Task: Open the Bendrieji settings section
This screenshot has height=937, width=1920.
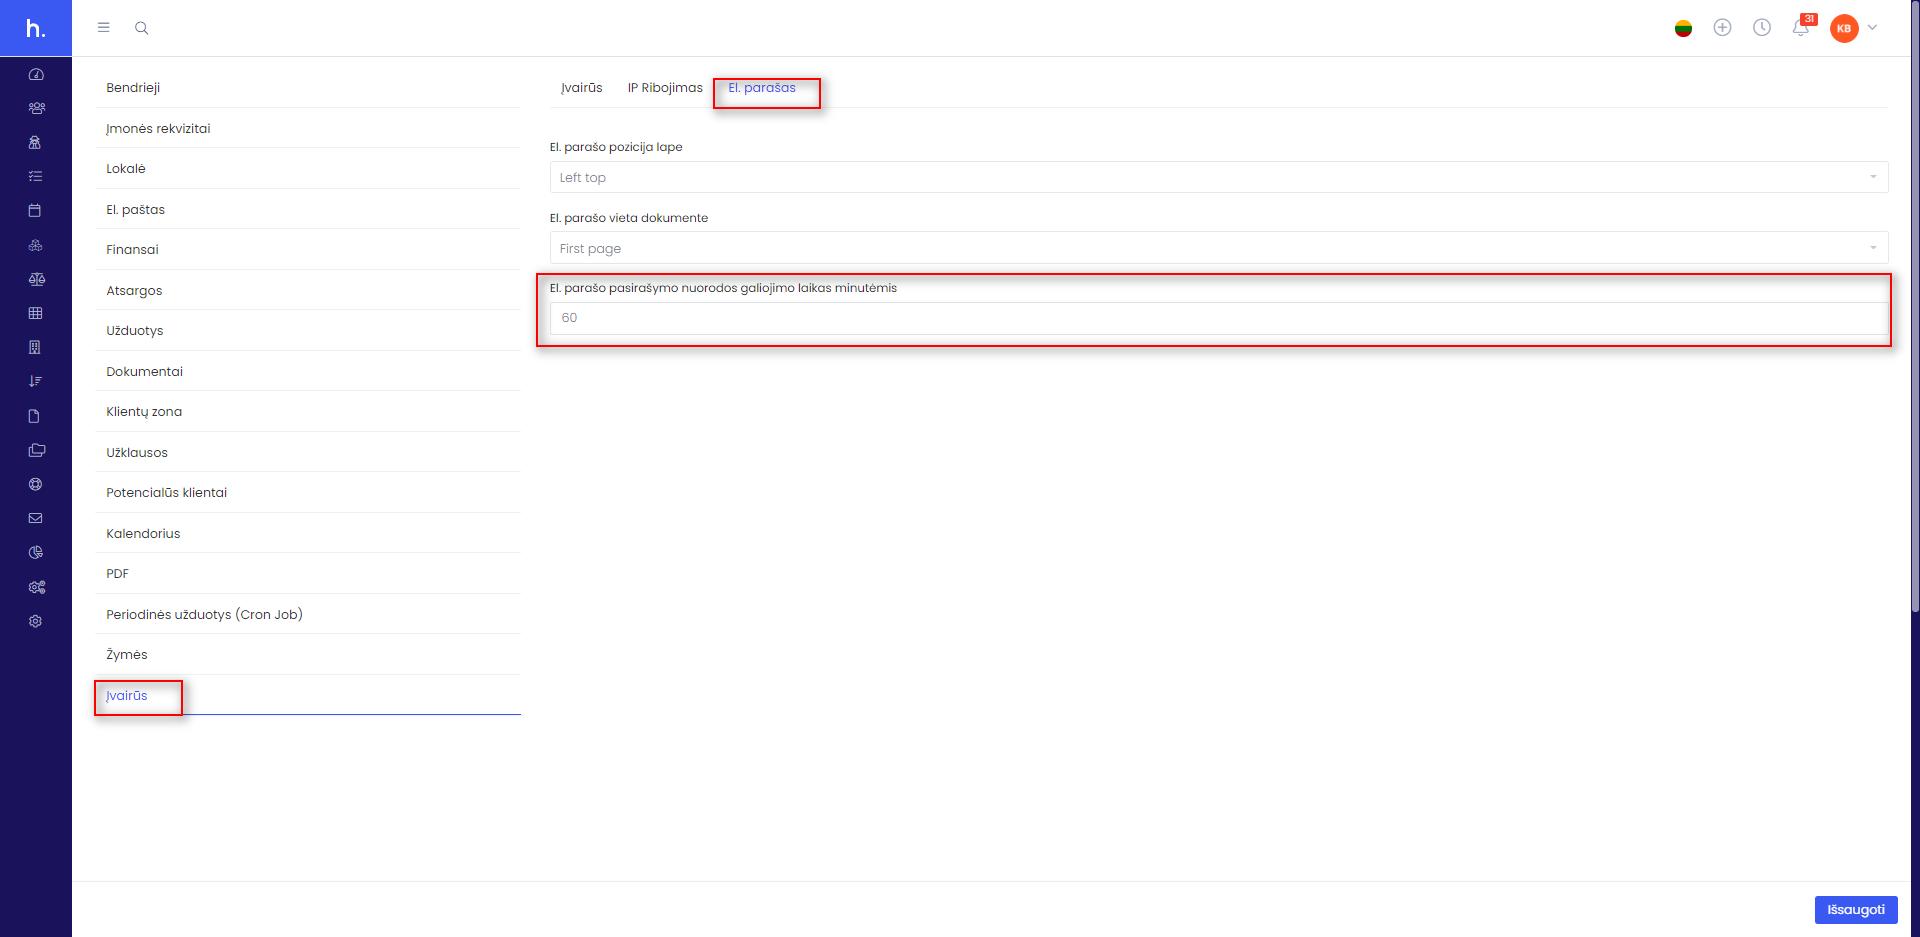Action: click(x=308, y=88)
